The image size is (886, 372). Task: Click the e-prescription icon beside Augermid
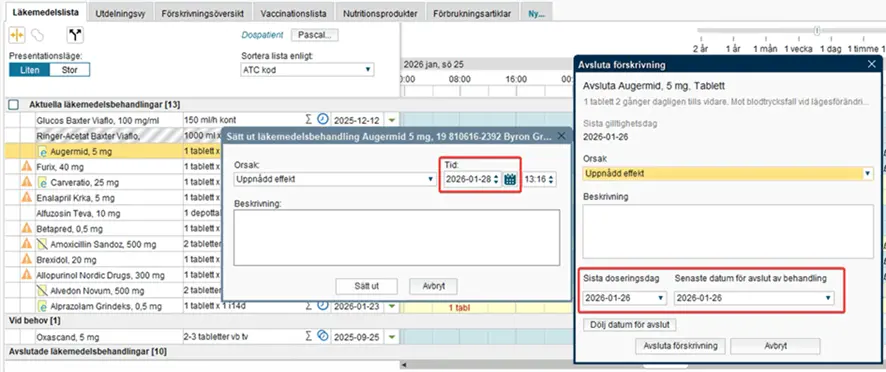43,152
